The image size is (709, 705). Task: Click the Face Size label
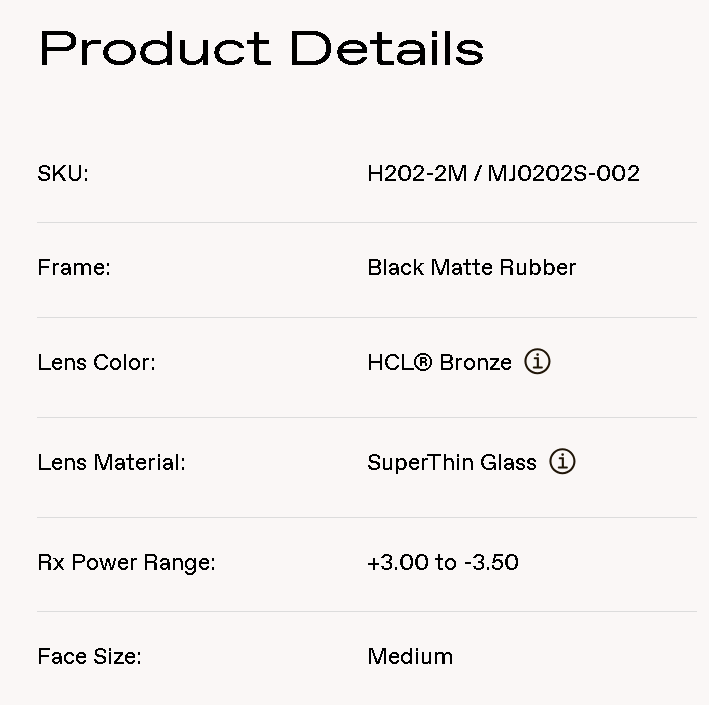(x=89, y=656)
